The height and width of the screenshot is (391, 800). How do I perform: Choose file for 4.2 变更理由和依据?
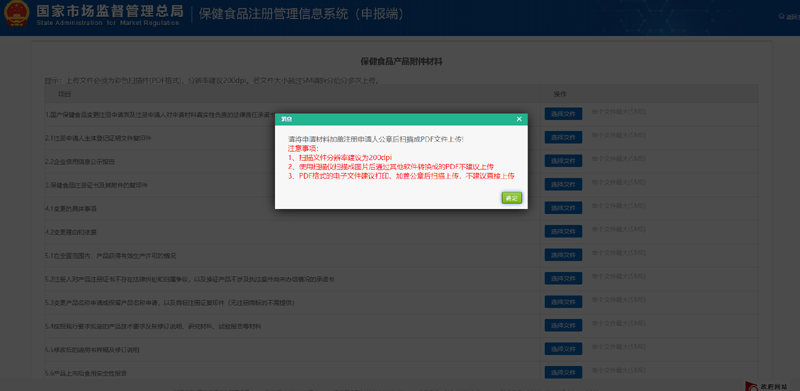click(x=563, y=231)
